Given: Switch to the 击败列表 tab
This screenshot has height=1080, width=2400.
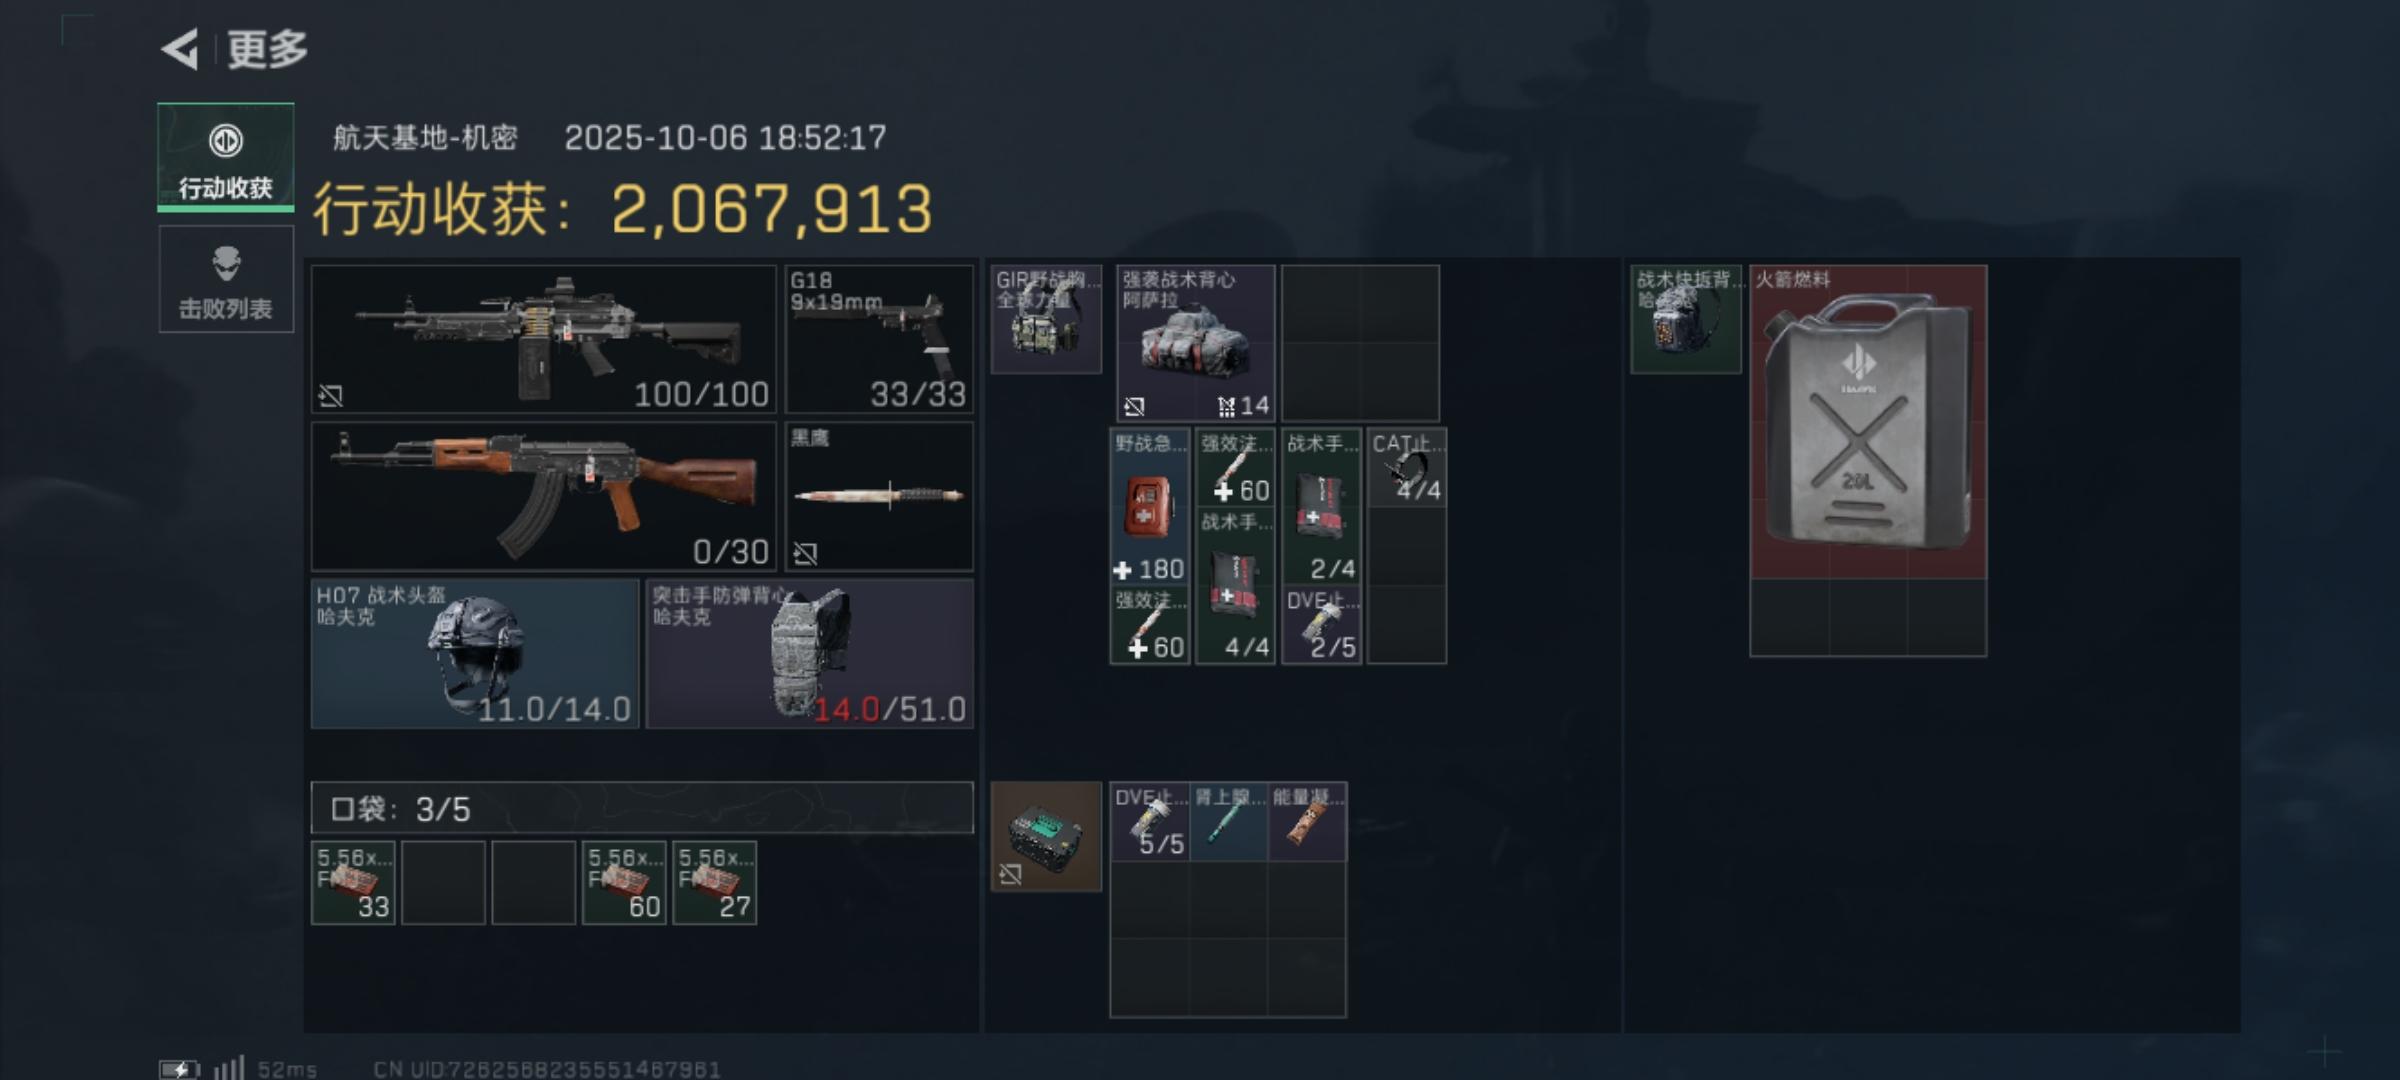Looking at the screenshot, I should tap(226, 279).
